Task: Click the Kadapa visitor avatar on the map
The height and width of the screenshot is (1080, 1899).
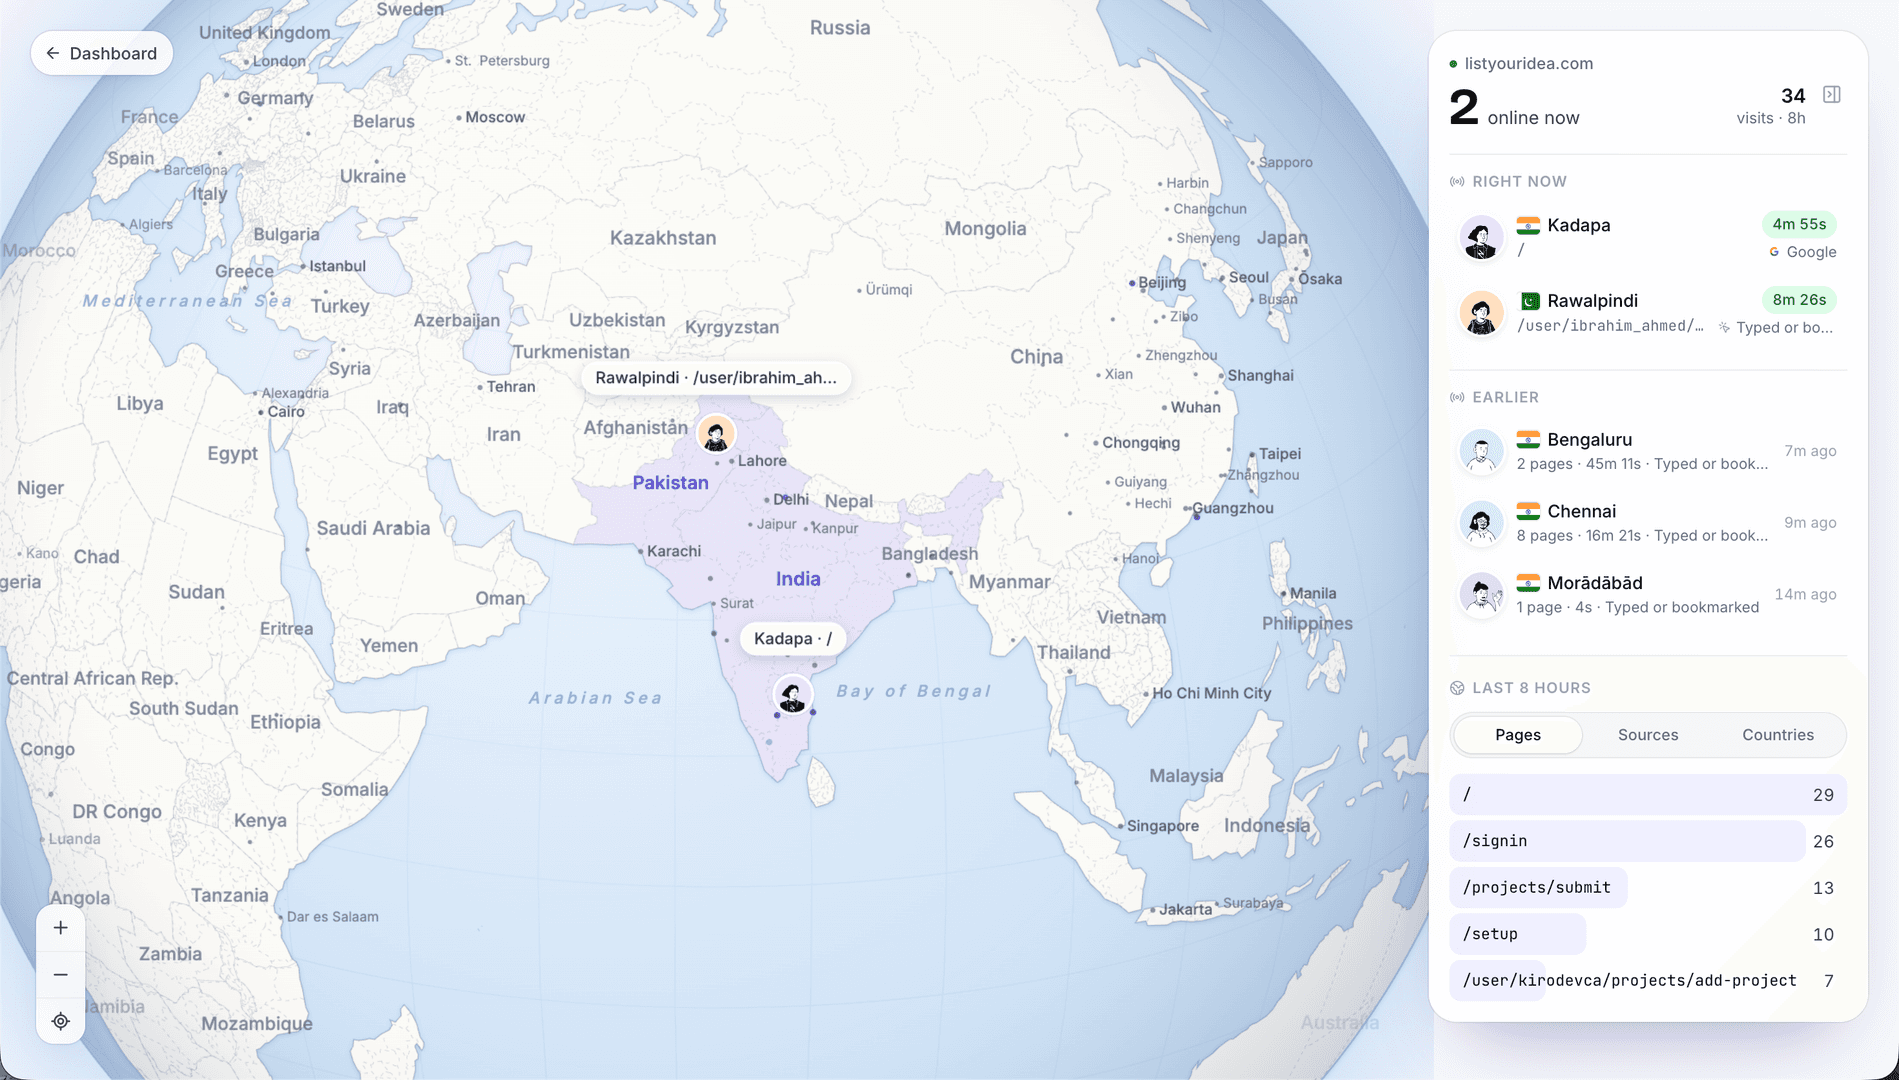Action: click(x=793, y=695)
